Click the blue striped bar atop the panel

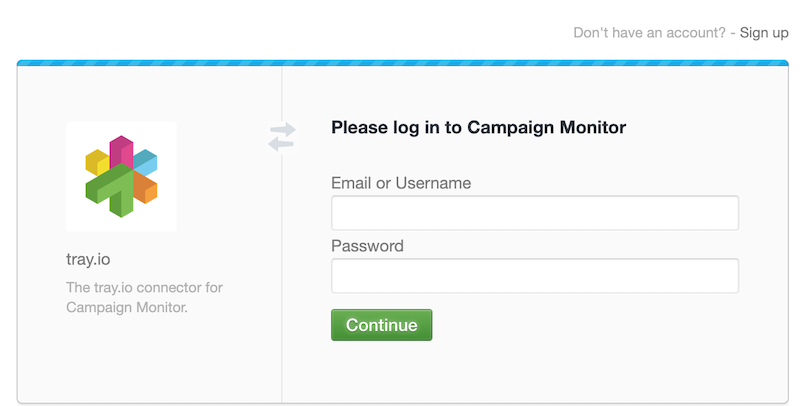402,63
